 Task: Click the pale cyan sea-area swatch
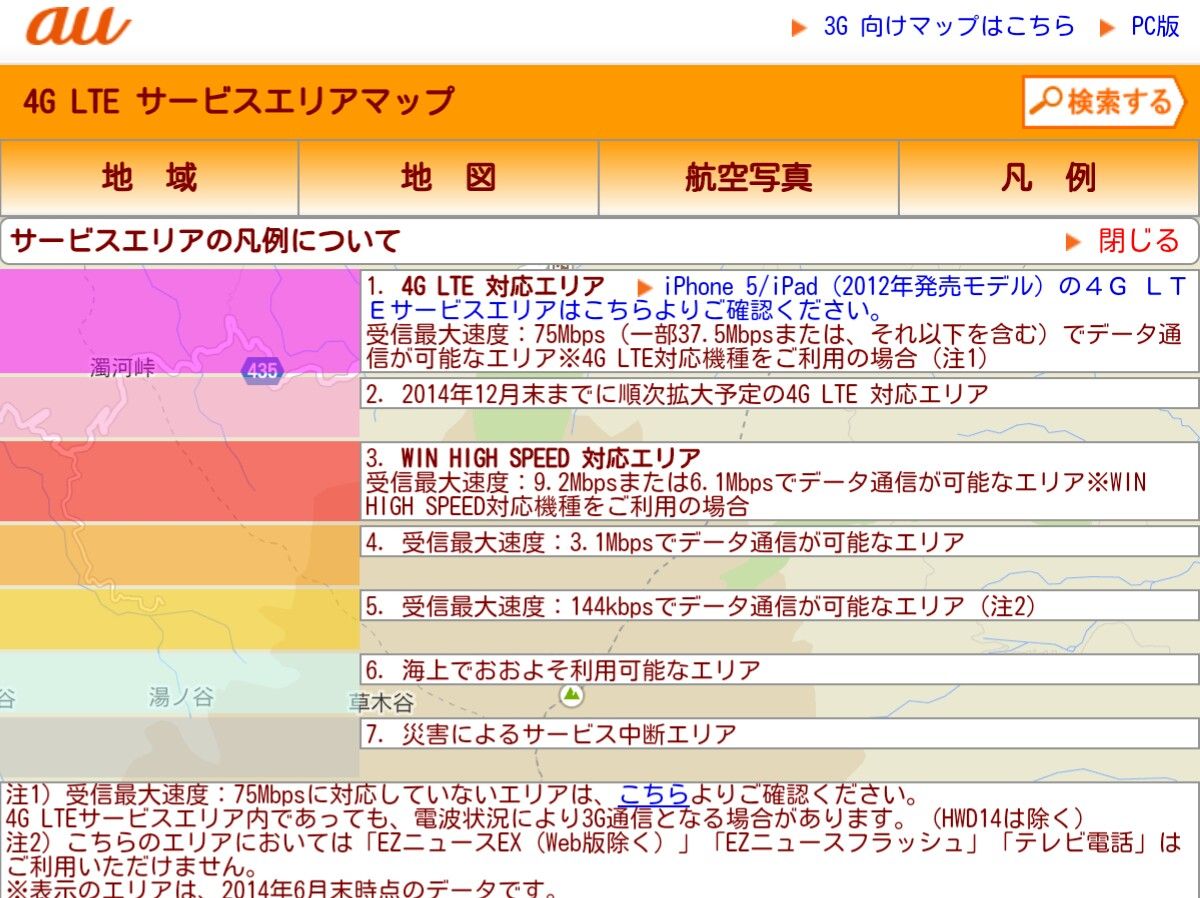click(x=180, y=683)
